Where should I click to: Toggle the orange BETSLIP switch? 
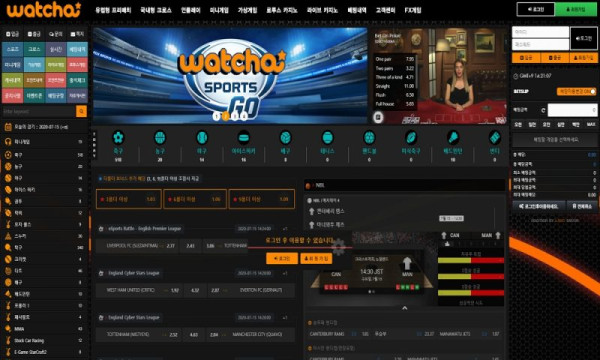pyautogui.click(x=576, y=91)
